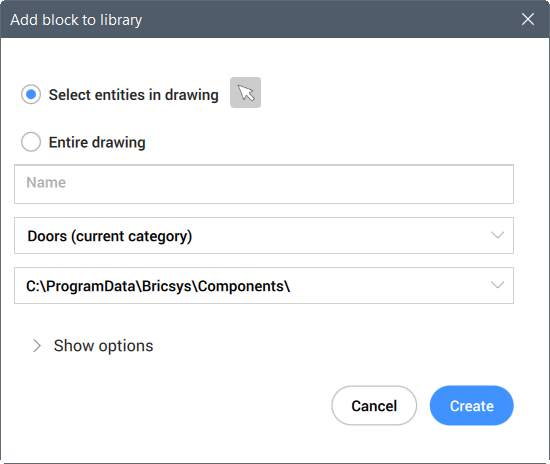Click the 'Doors (current category)' text
Screen dimensions: 550x464
click(110, 236)
